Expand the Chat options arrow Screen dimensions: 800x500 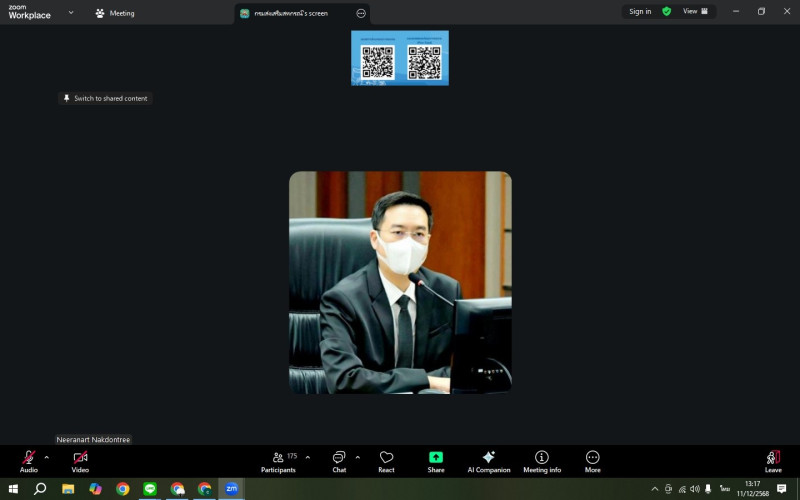click(357, 457)
